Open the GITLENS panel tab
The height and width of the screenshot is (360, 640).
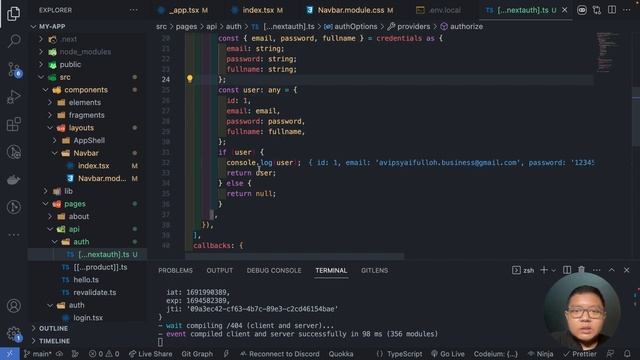coord(374,270)
